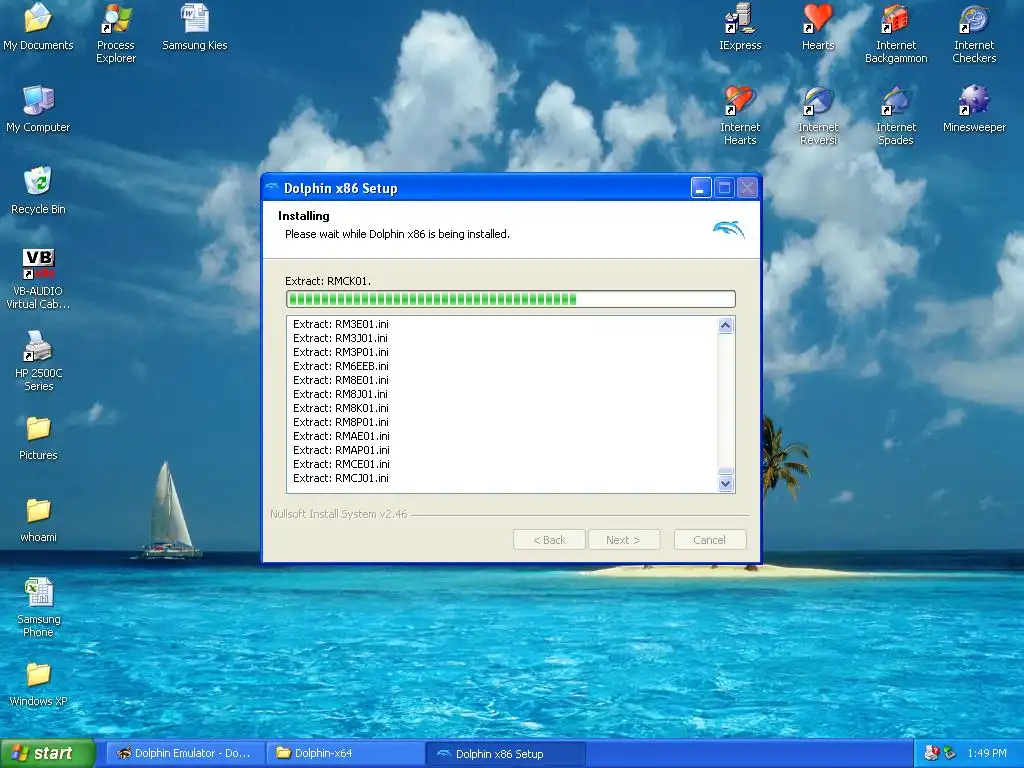Select log line Extract: RM6EEB.ini

click(x=341, y=366)
